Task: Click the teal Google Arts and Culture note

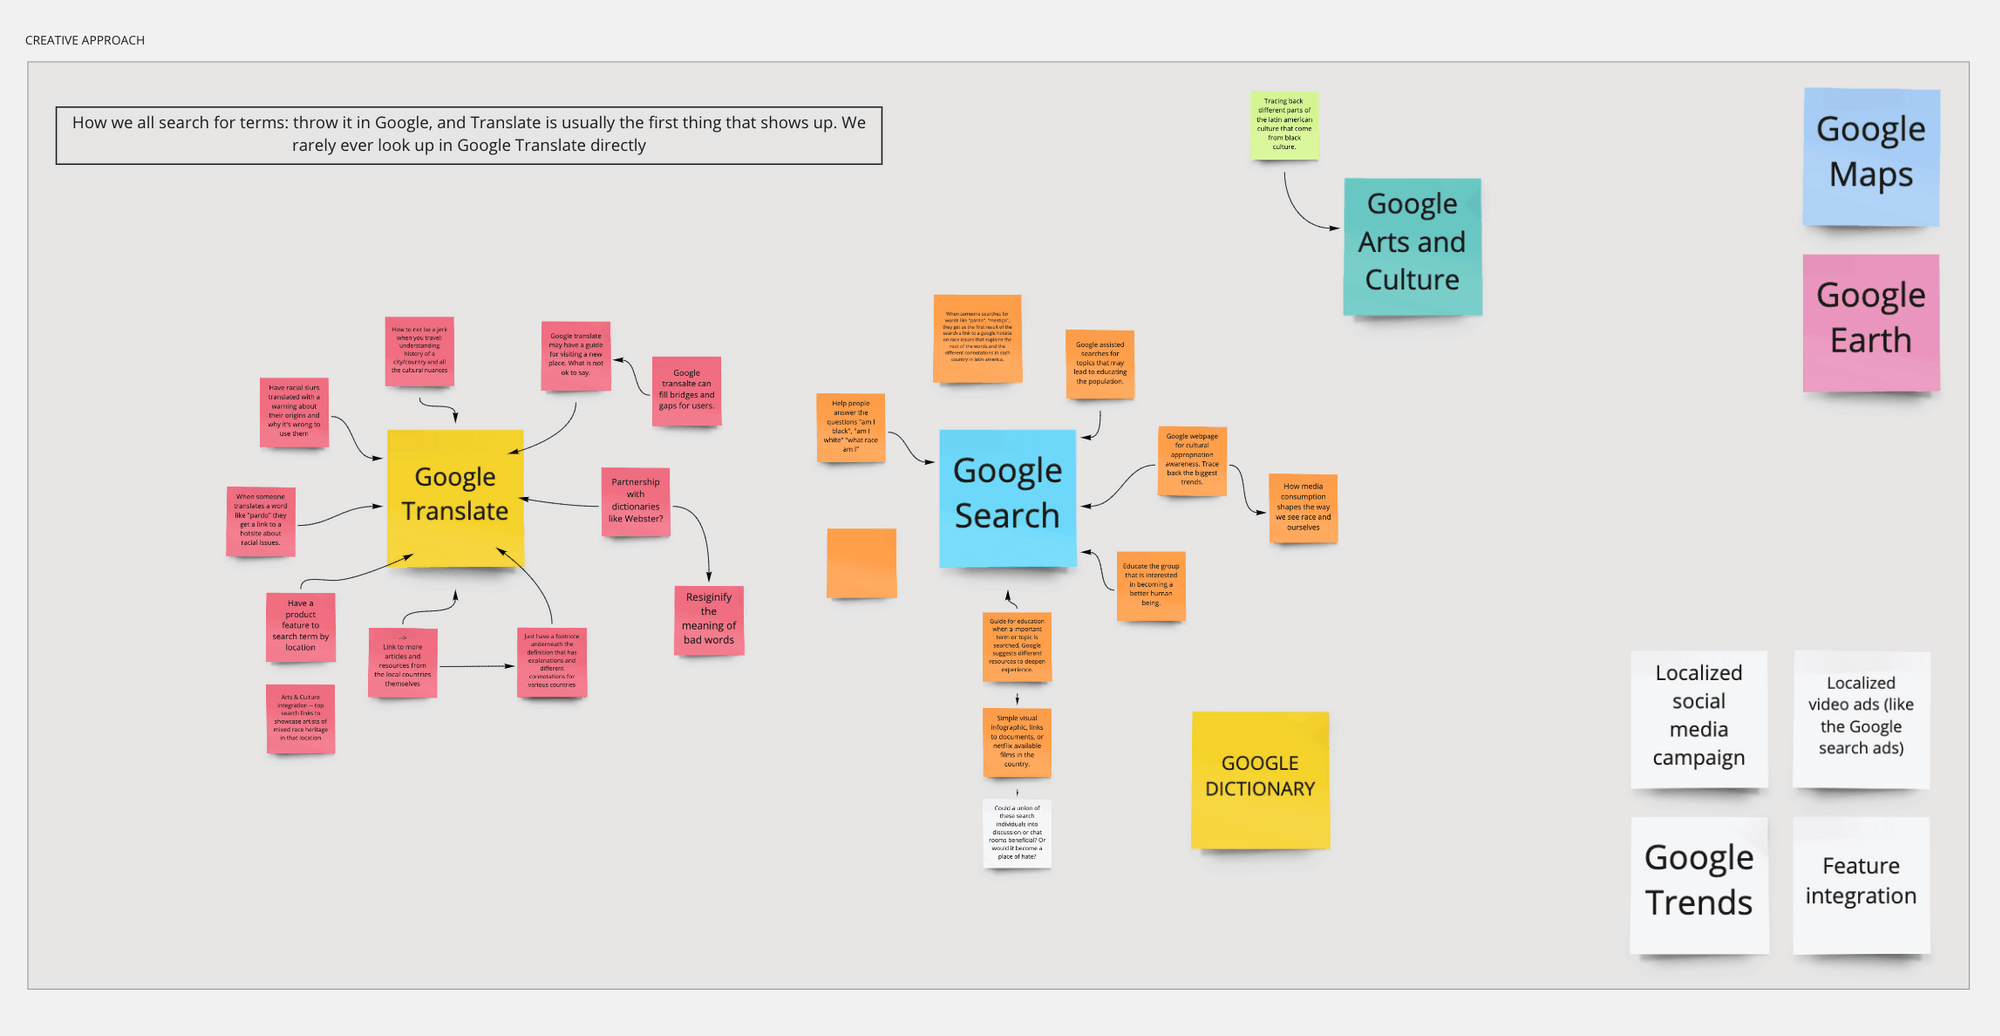Action: tap(1412, 247)
